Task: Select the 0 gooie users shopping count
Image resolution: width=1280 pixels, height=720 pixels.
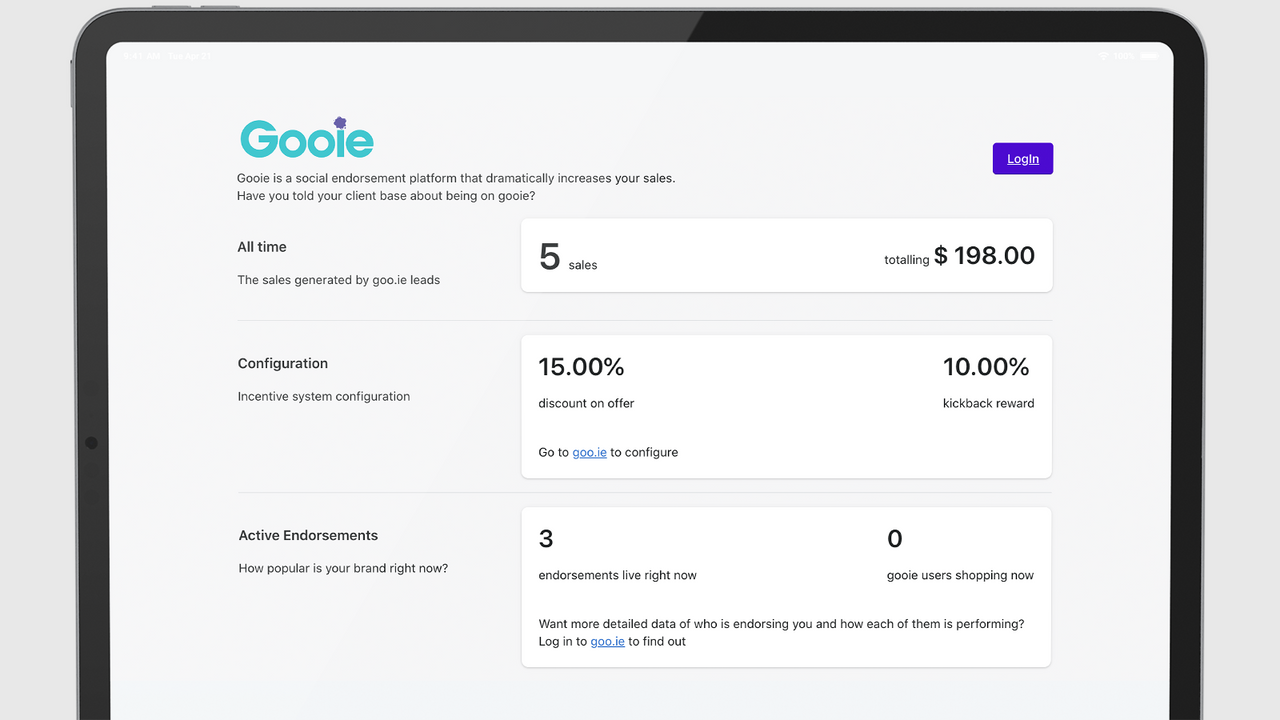Action: (895, 539)
